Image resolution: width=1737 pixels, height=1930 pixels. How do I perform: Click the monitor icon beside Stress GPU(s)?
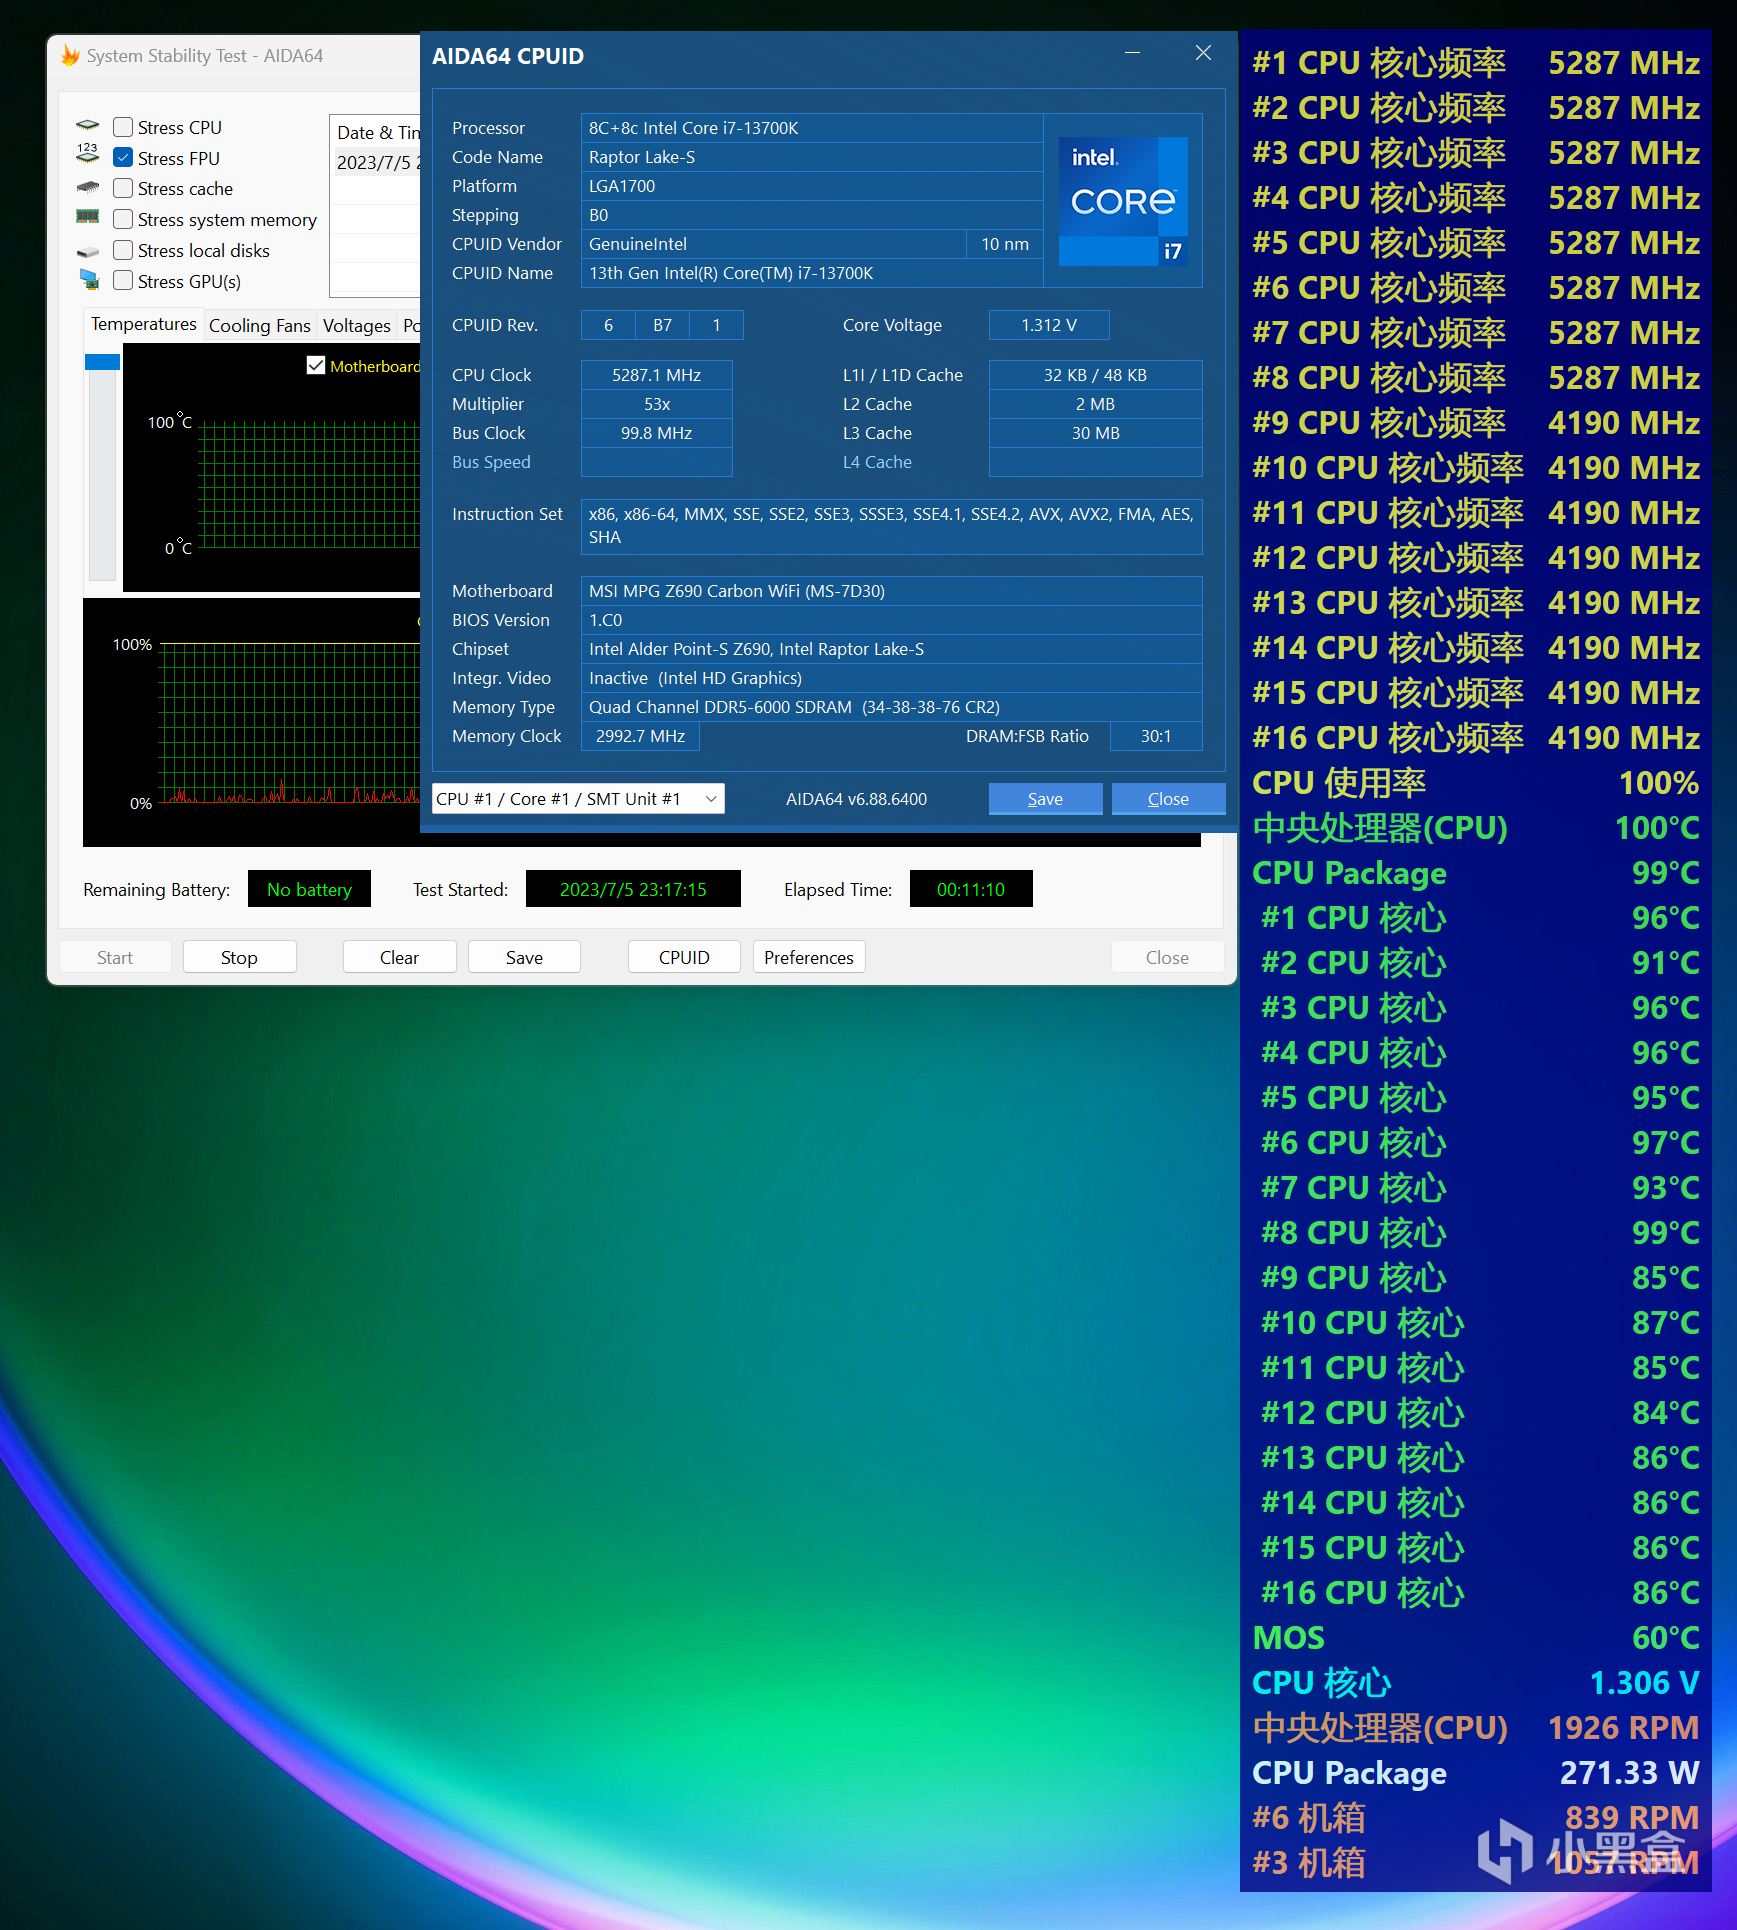click(x=89, y=280)
